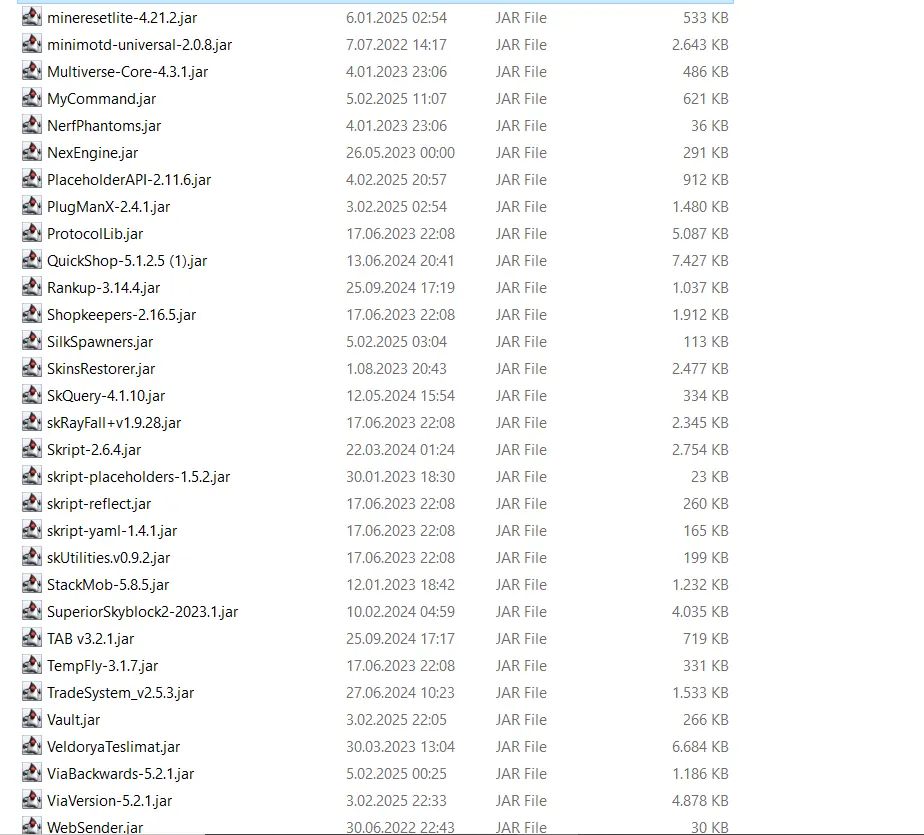This screenshot has height=835, width=924.
Task: Click the skript-placeholders-1.5.2.jar file name
Action: point(138,477)
